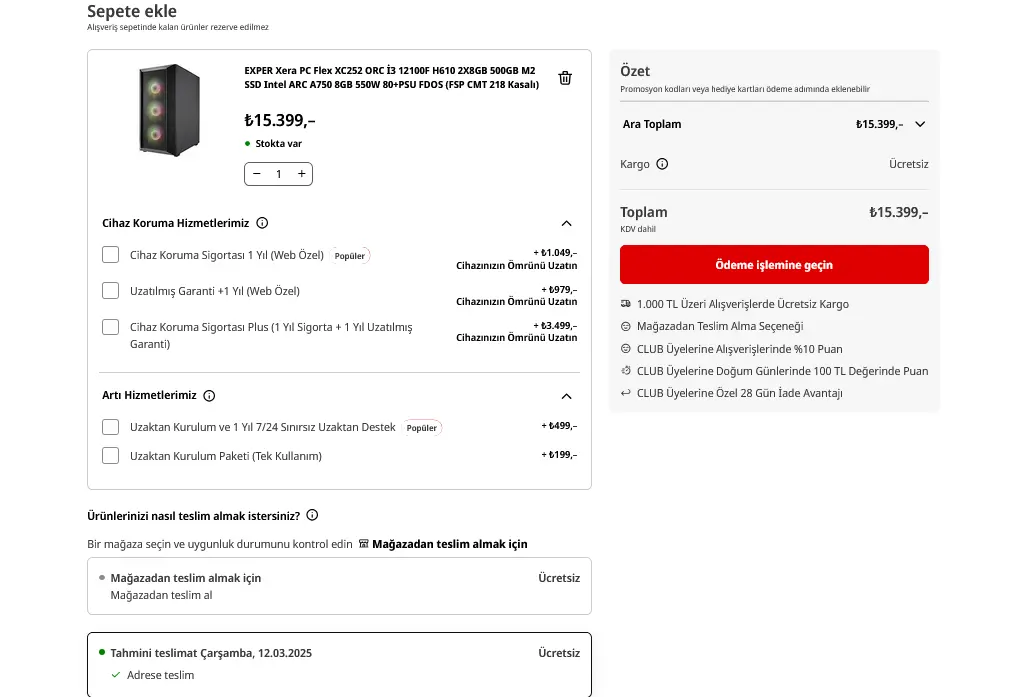Click the +₺199,– installation package price
Viewport: 1026px width, 697px height.
(x=559, y=455)
